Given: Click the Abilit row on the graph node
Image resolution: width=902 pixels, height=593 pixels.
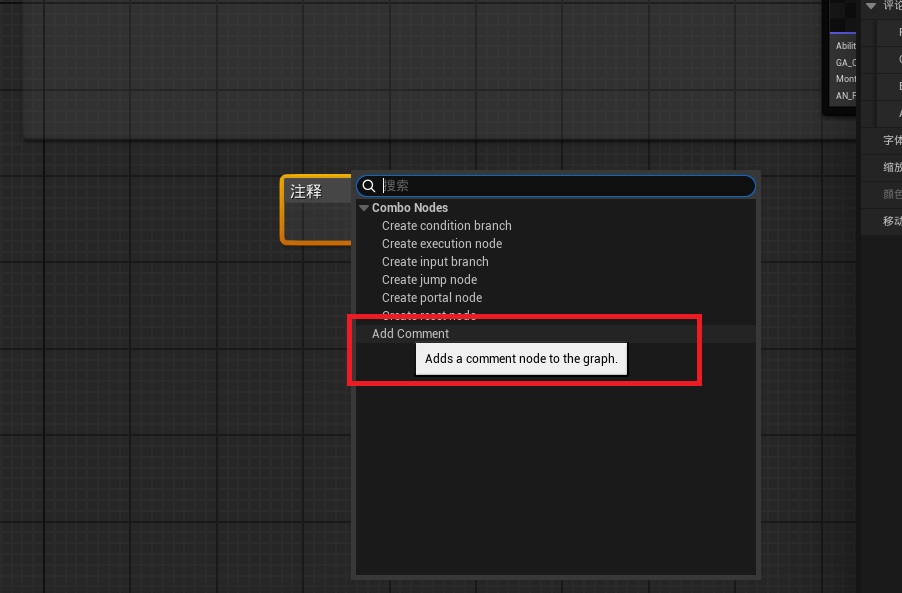Looking at the screenshot, I should 845,46.
